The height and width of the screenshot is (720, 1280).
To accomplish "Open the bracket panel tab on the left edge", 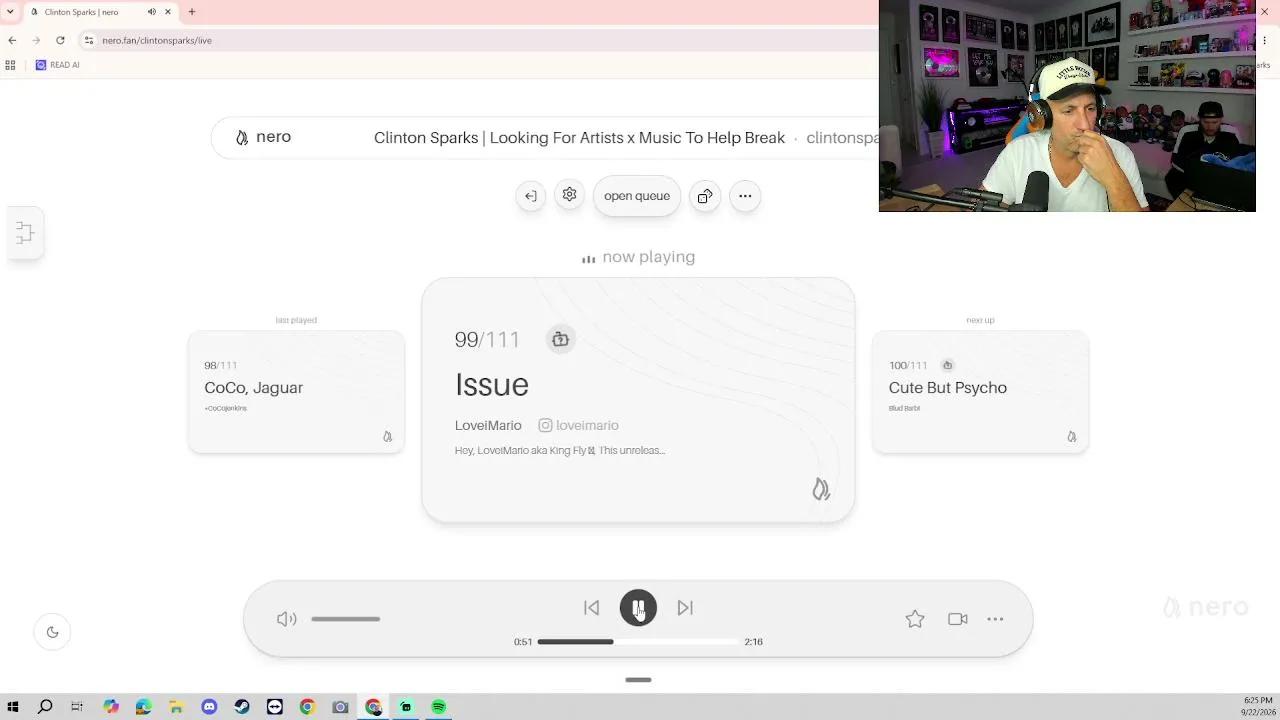I will [25, 234].
